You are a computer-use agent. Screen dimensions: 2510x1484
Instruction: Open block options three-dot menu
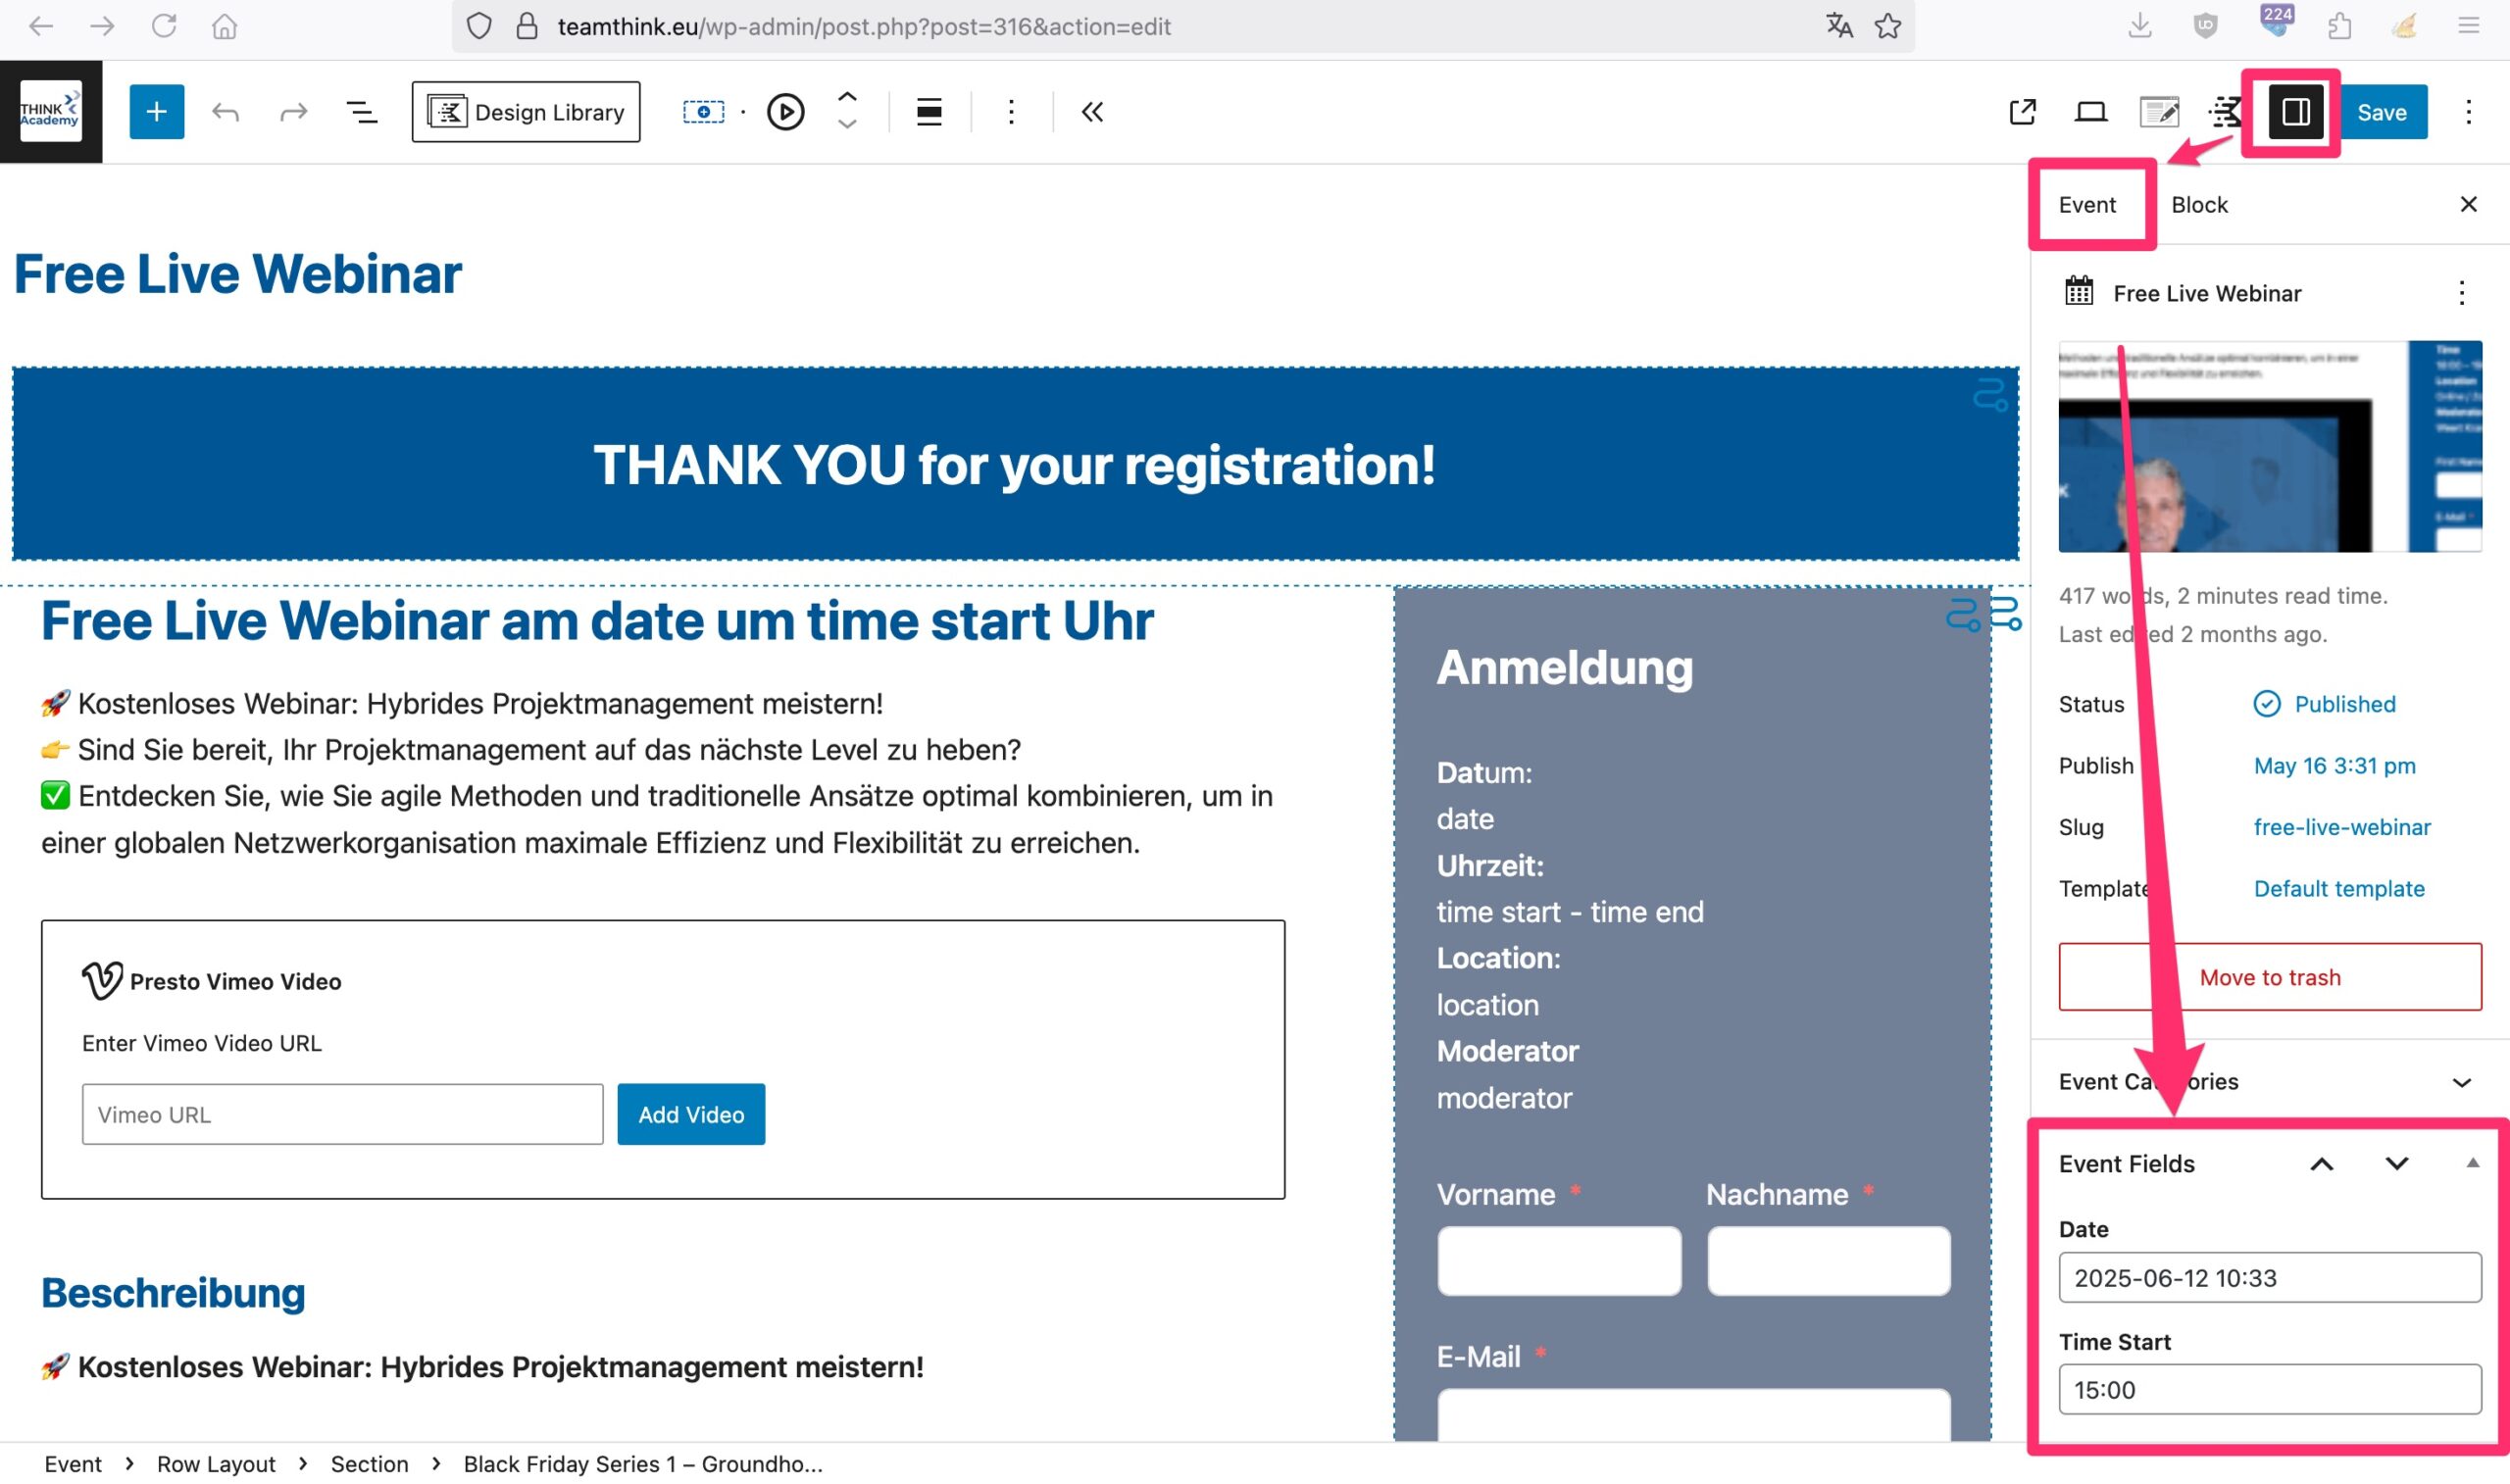(1011, 111)
